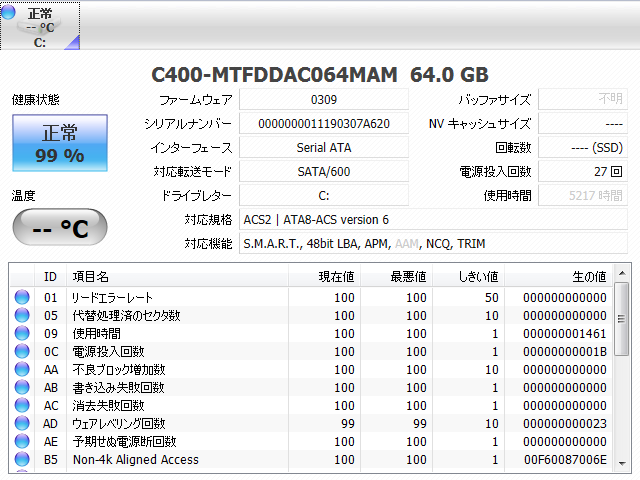This screenshot has width=640, height=480.
Task: Click the status orb for row B5
Action: [22, 459]
